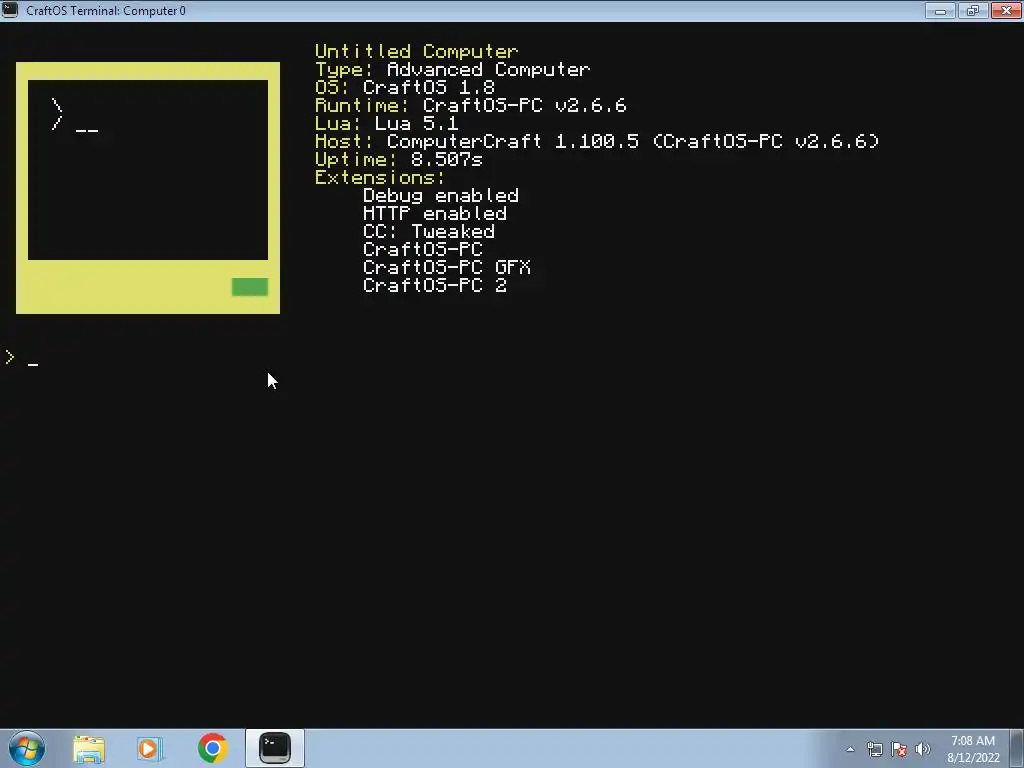Select the CraftOS Terminal taskbar button
1024x768 pixels.
(x=275, y=748)
